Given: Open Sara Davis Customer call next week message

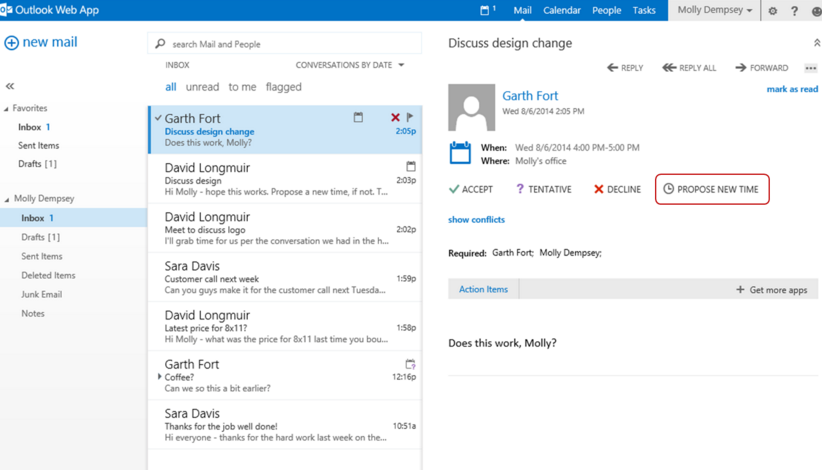Looking at the screenshot, I should point(285,278).
